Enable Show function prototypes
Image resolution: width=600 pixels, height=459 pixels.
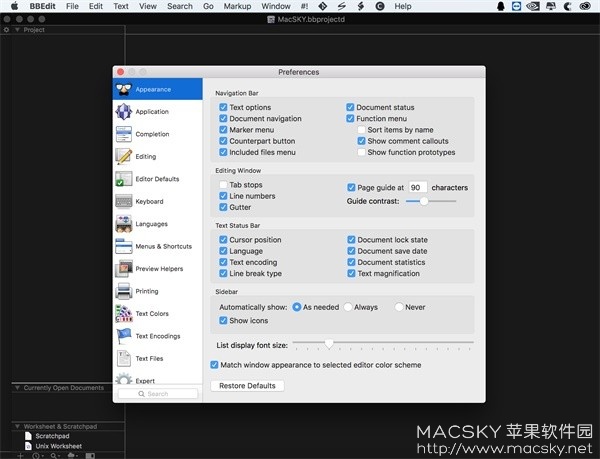[361, 152]
